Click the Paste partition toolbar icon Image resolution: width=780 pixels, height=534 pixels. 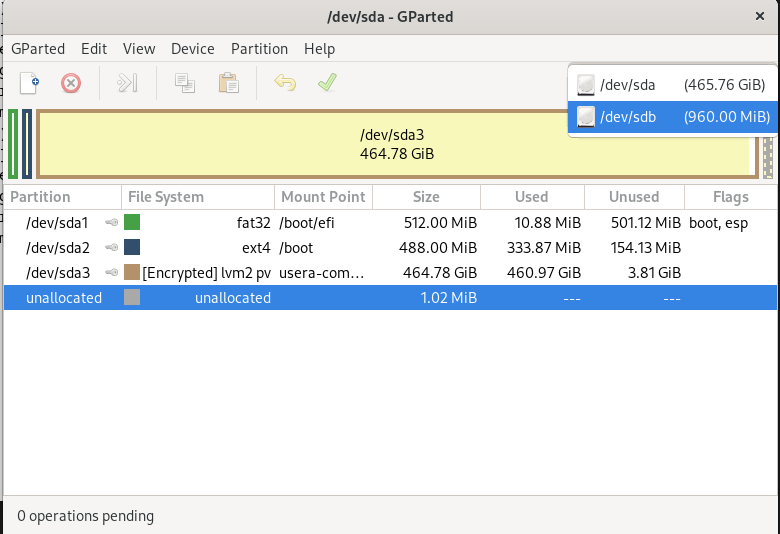click(x=228, y=83)
